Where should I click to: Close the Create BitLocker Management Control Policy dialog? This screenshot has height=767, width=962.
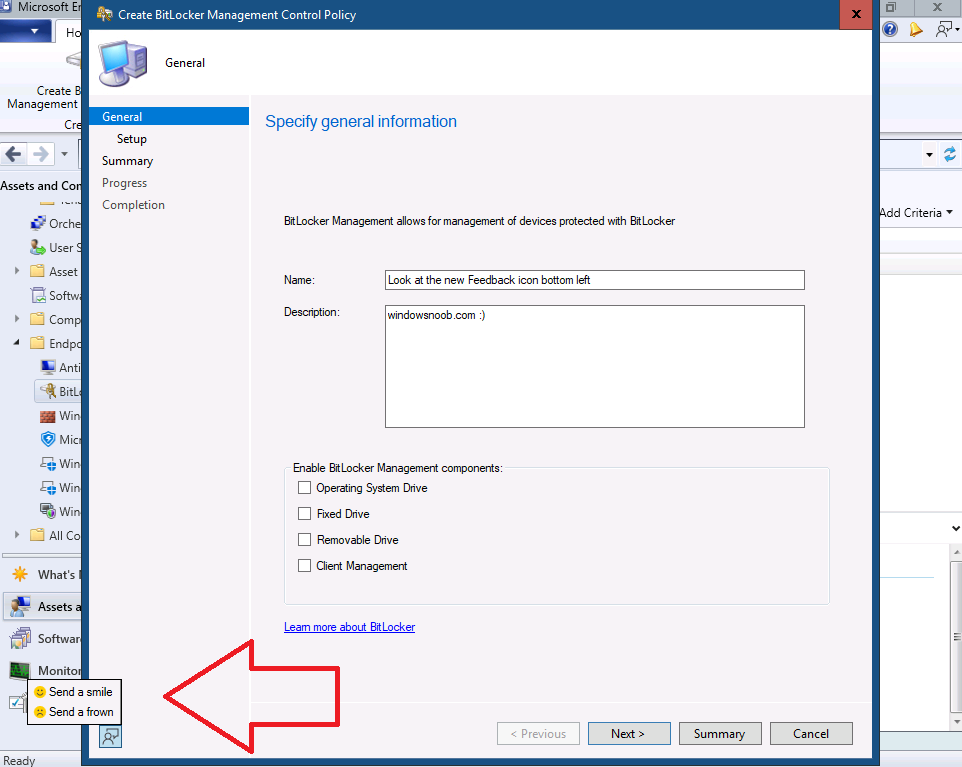pos(856,14)
